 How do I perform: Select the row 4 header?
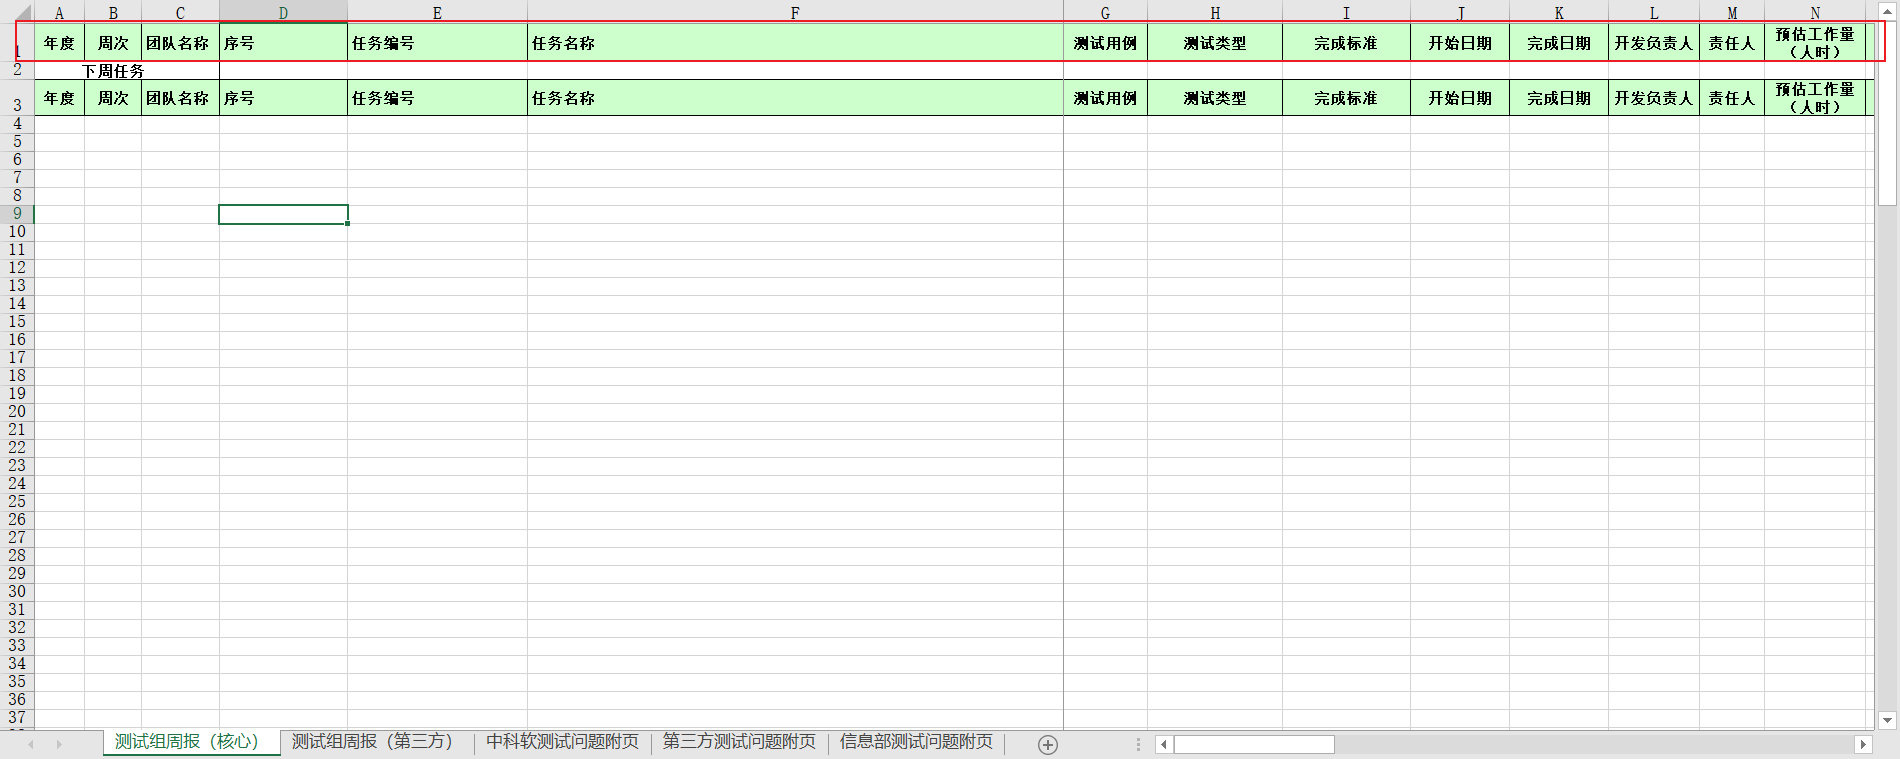pyautogui.click(x=17, y=124)
